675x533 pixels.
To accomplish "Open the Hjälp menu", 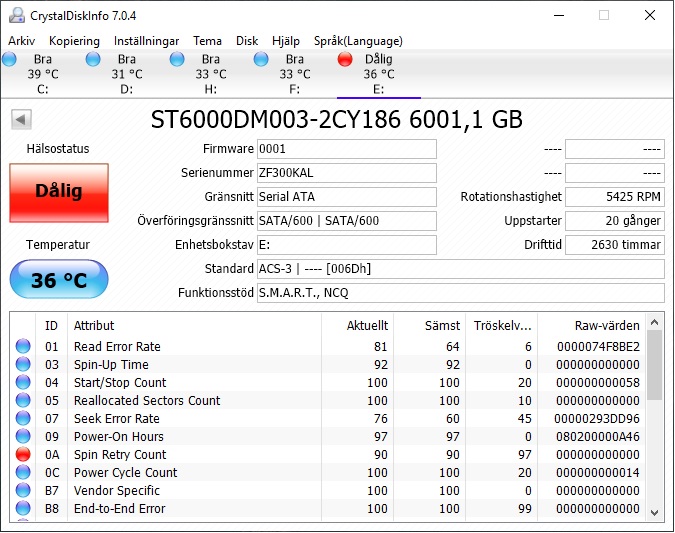I will pyautogui.click(x=286, y=41).
